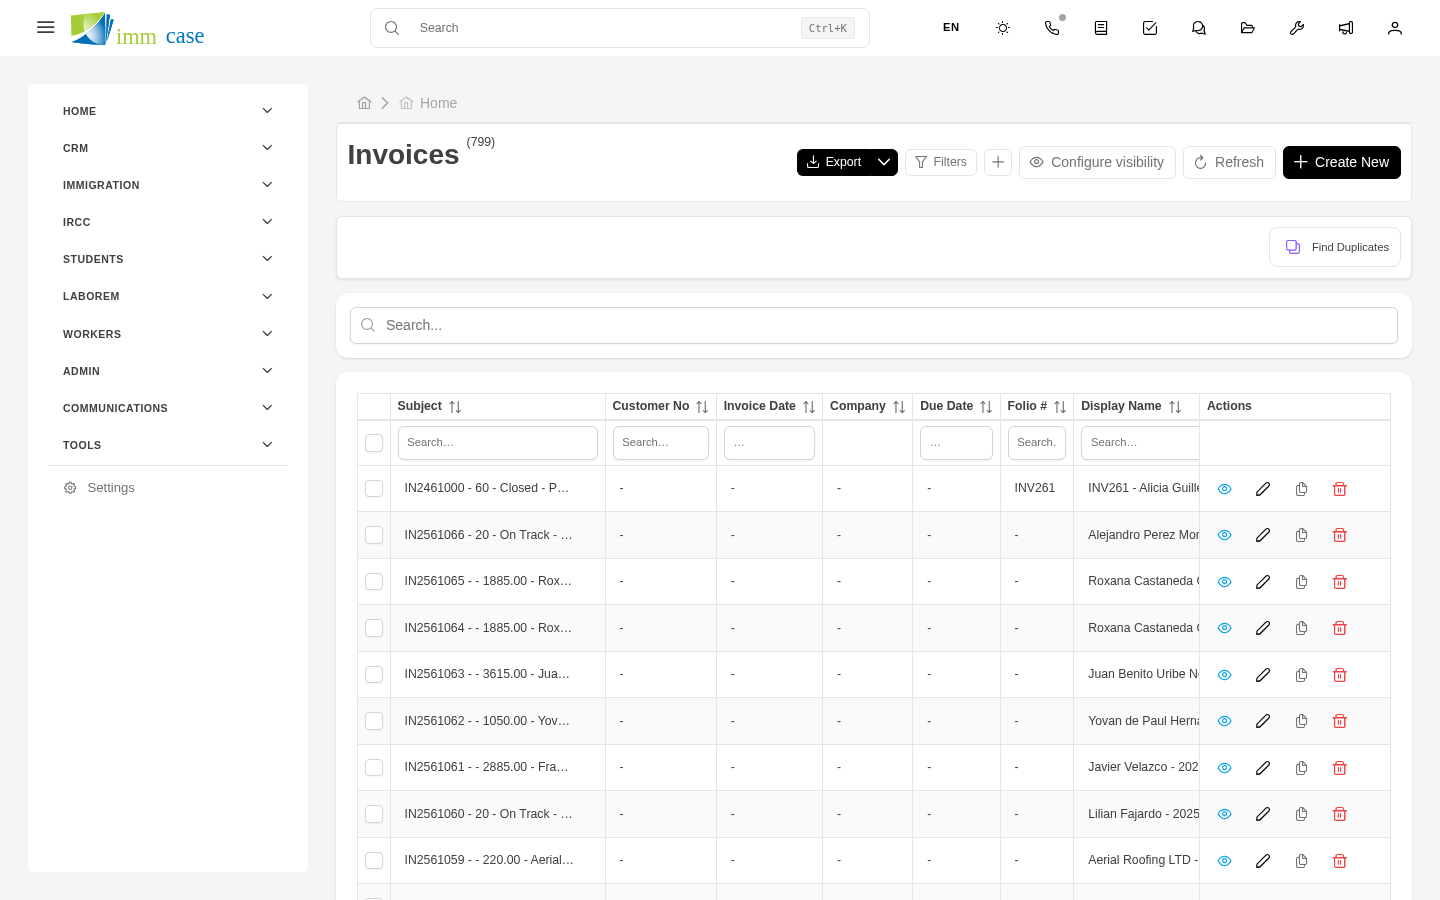Image resolution: width=1440 pixels, height=900 pixels.
Task: Focus the global Search box with Ctrl+K
Action: tap(620, 28)
